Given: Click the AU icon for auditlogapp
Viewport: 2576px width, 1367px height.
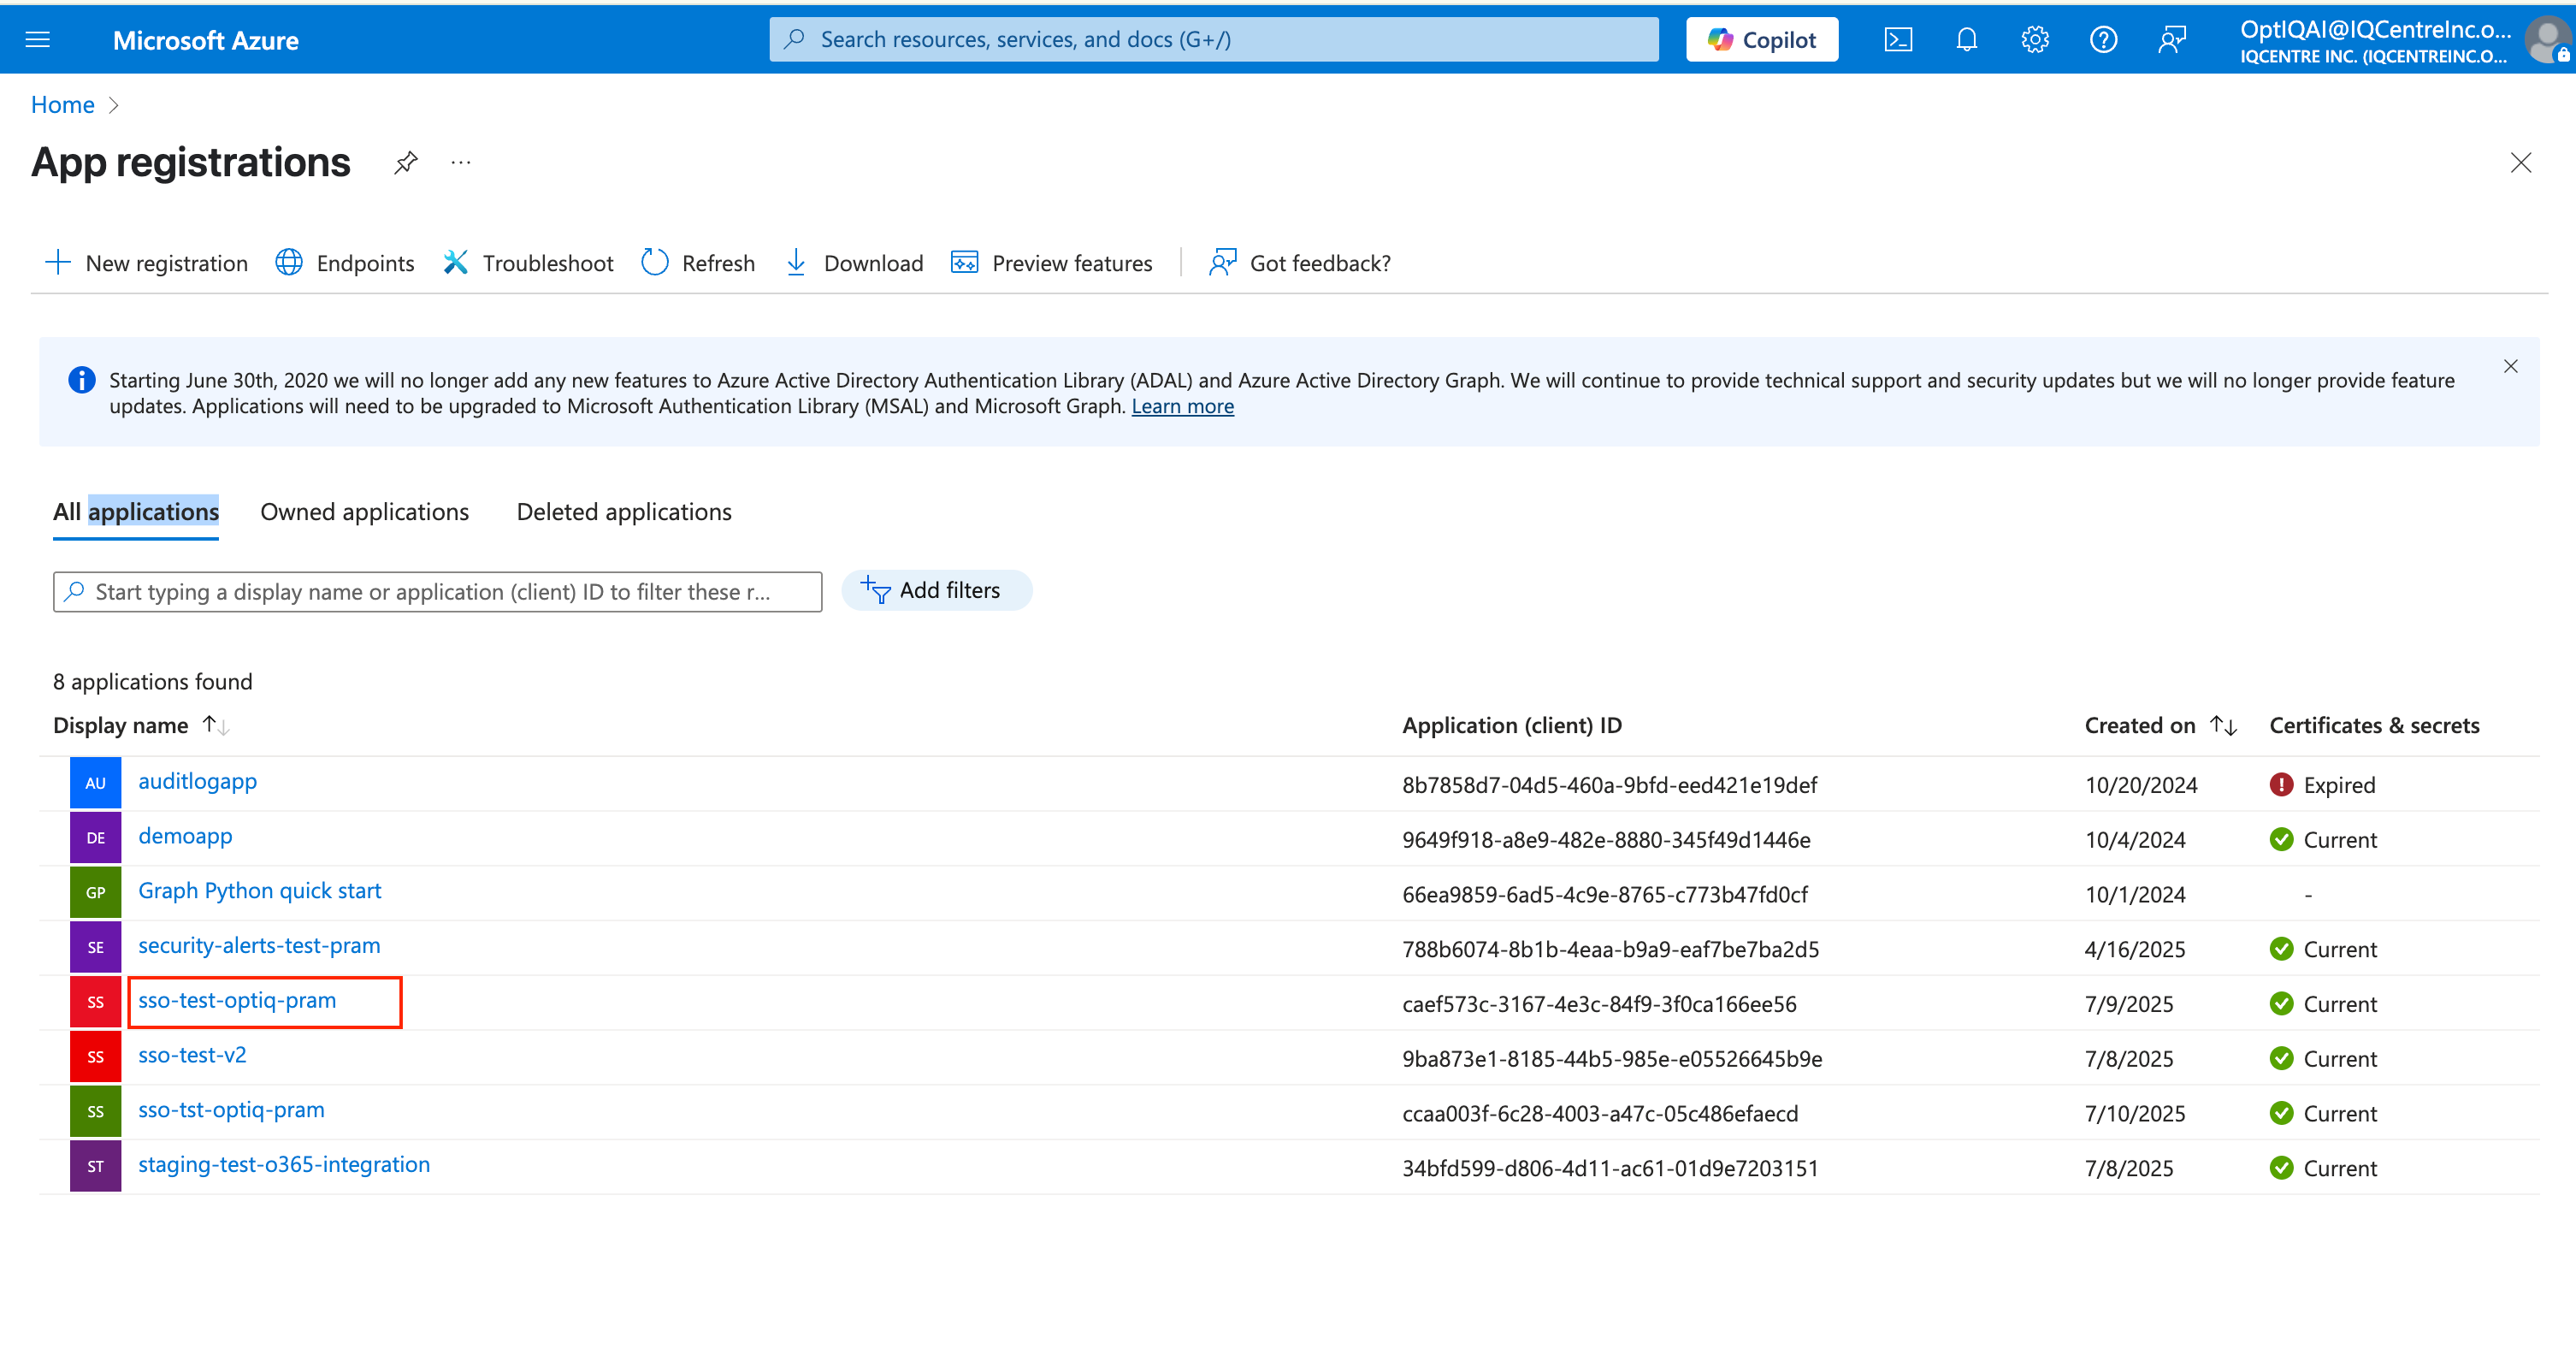Looking at the screenshot, I should tap(95, 783).
